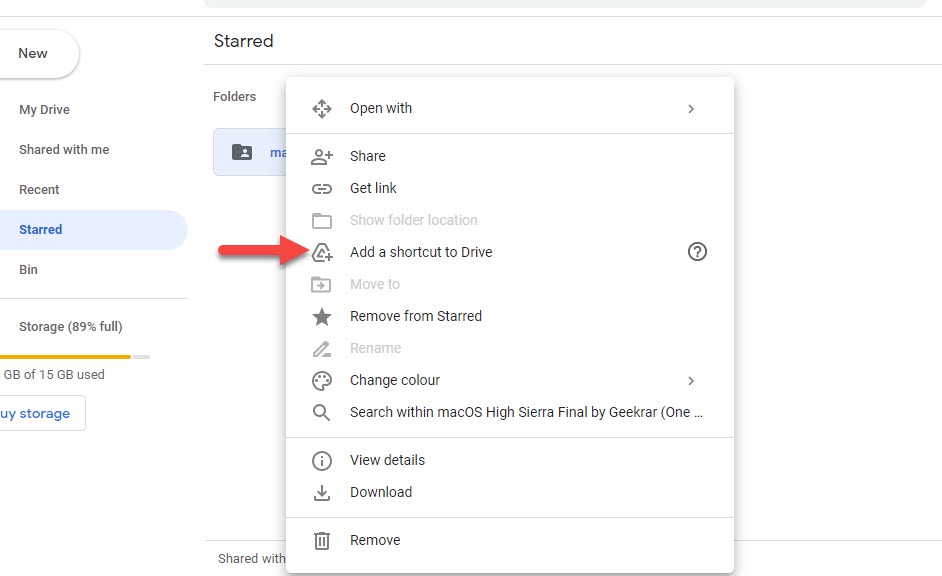Choose Search within macOS High Sierra folder
Viewport: 942px width, 576px height.
click(526, 412)
